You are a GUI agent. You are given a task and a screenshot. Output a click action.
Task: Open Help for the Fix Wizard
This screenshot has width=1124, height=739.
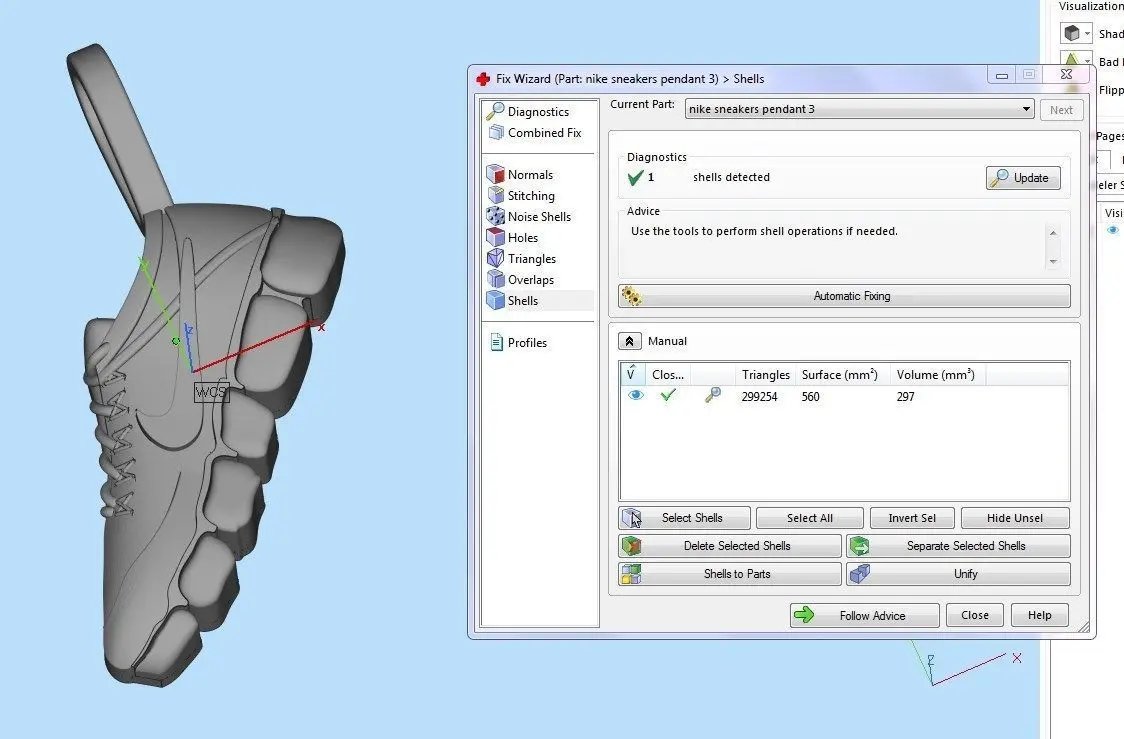tap(1039, 615)
